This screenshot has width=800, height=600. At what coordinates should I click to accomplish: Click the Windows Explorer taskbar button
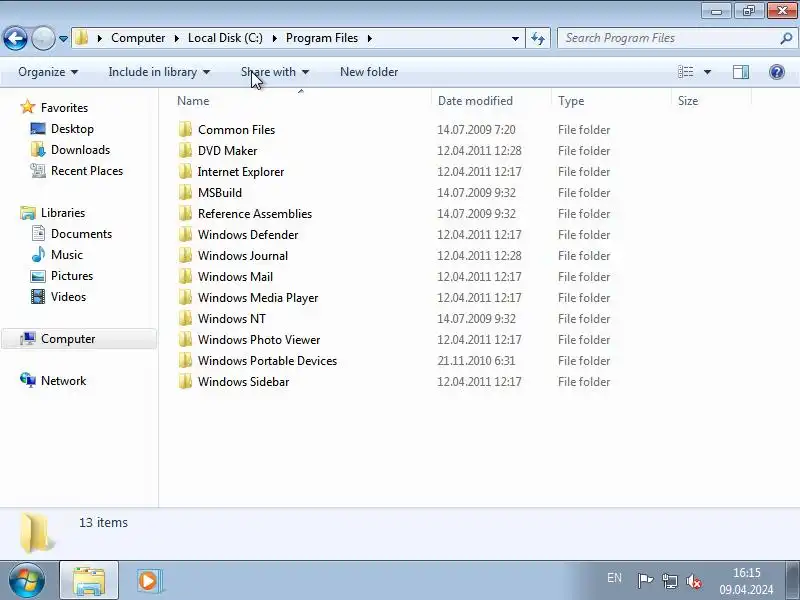pyautogui.click(x=89, y=580)
